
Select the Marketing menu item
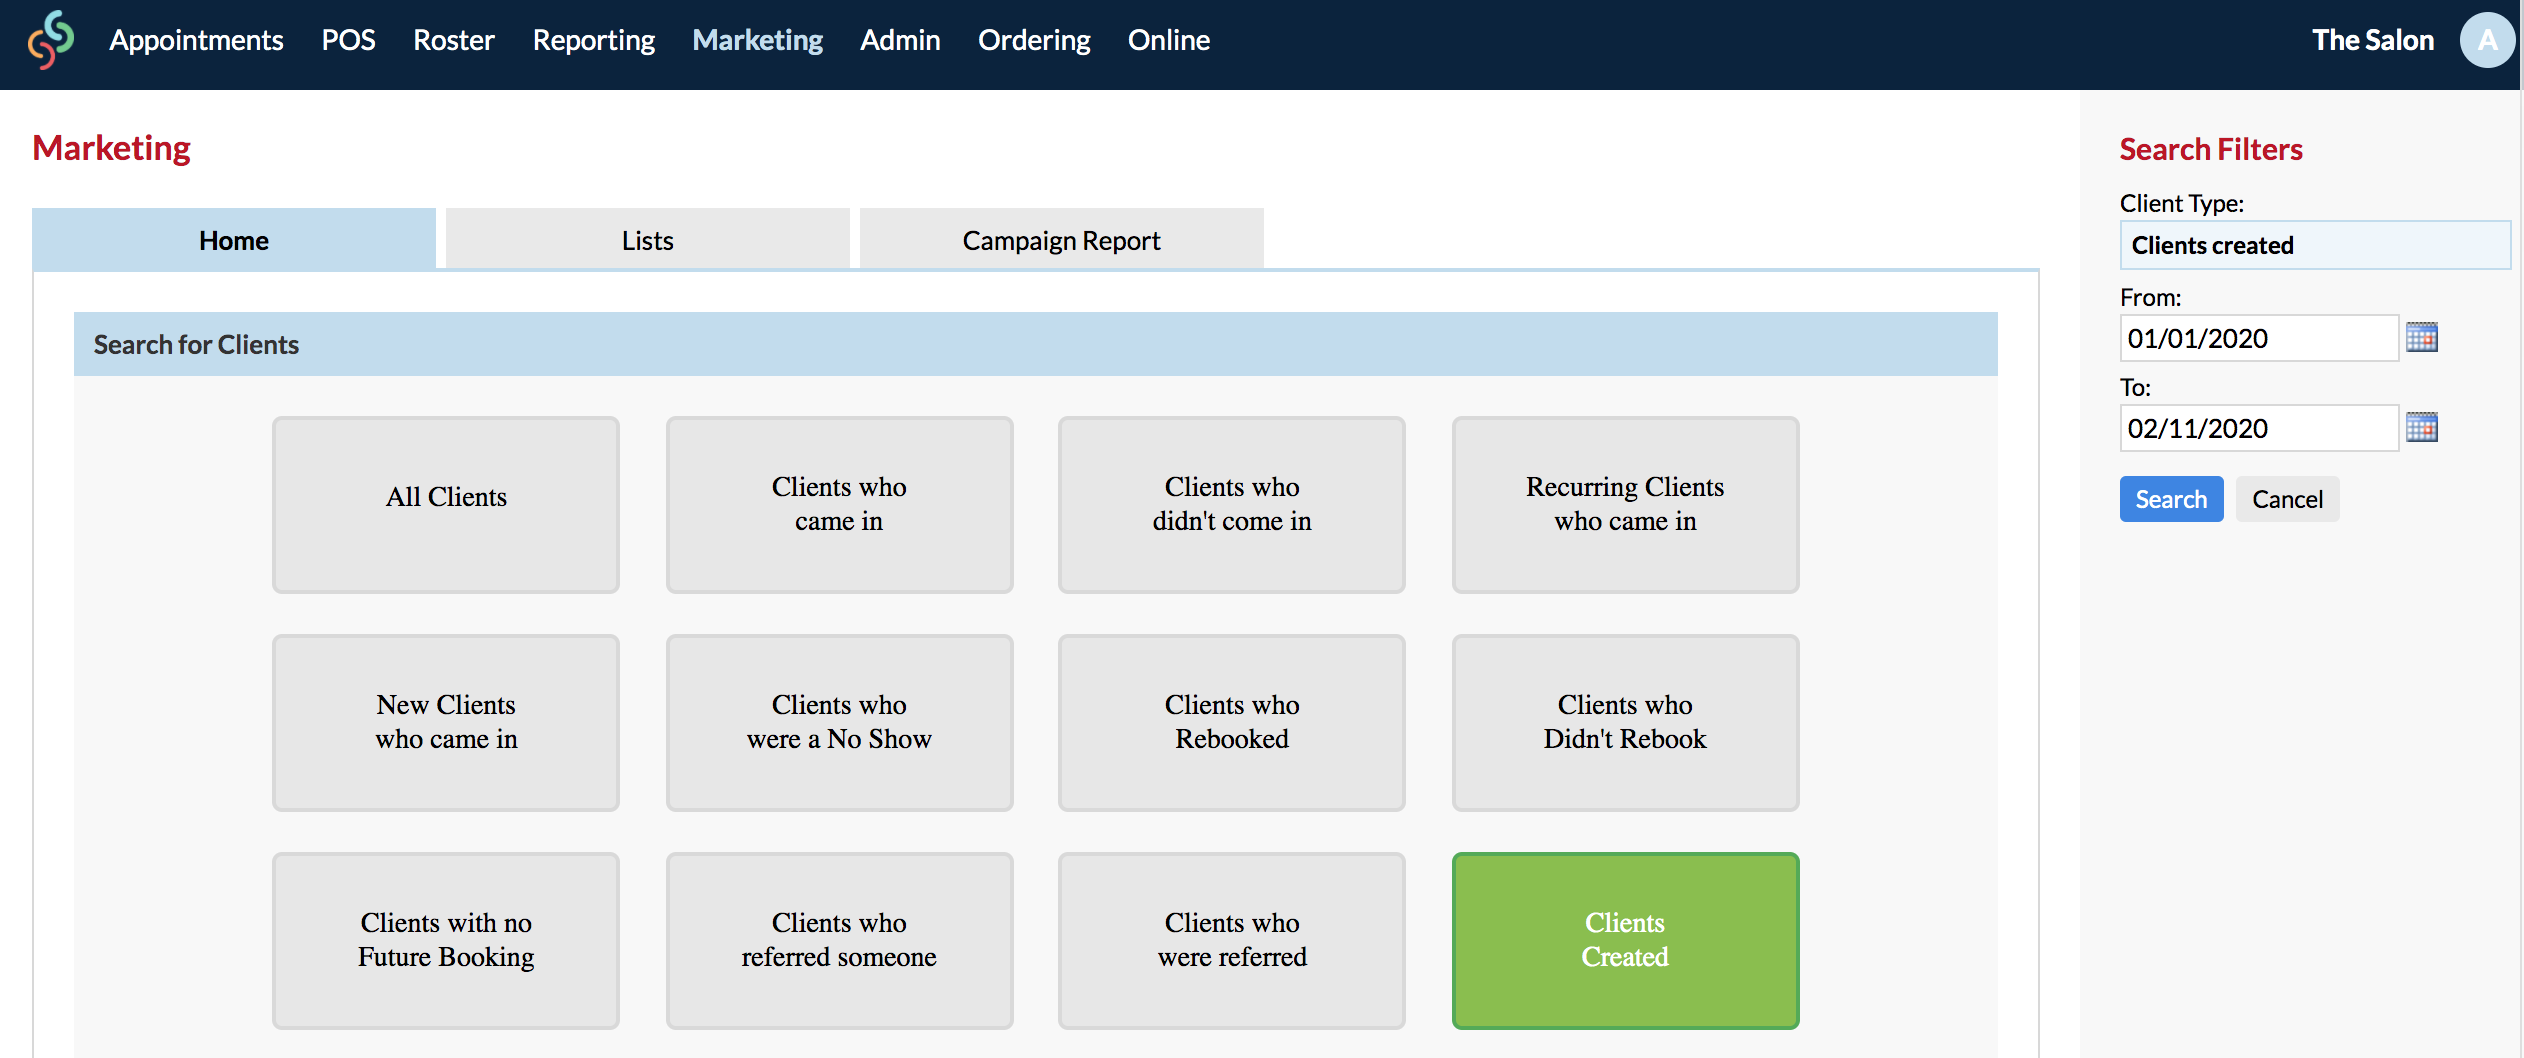(x=757, y=40)
